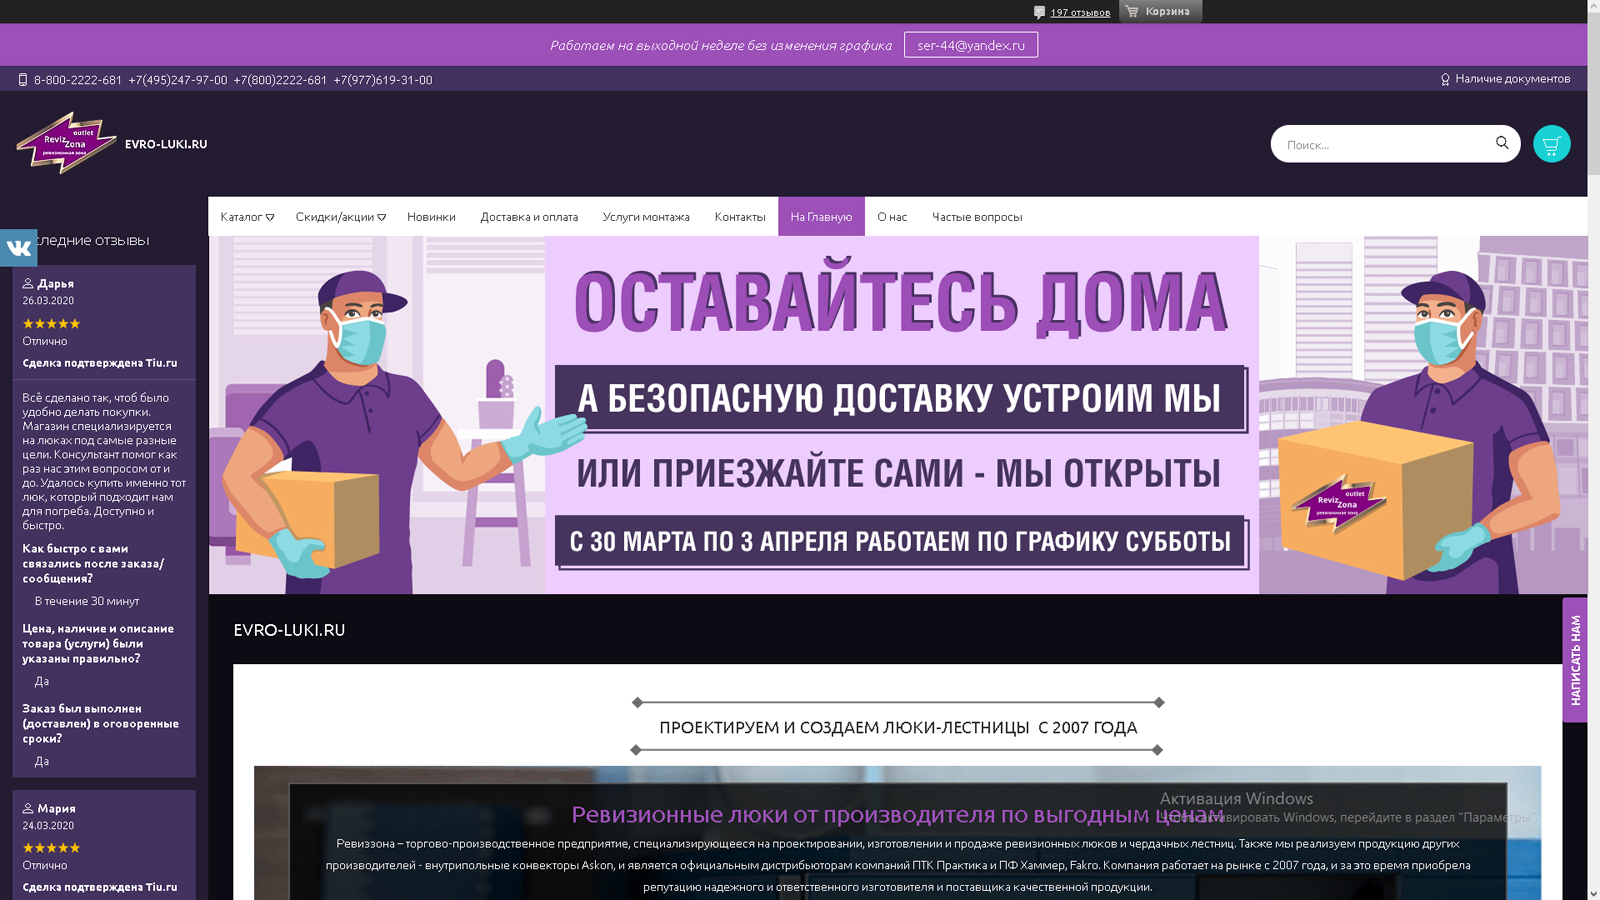Open the Контакты menu item
Screen dimensions: 1600x900
coord(740,216)
